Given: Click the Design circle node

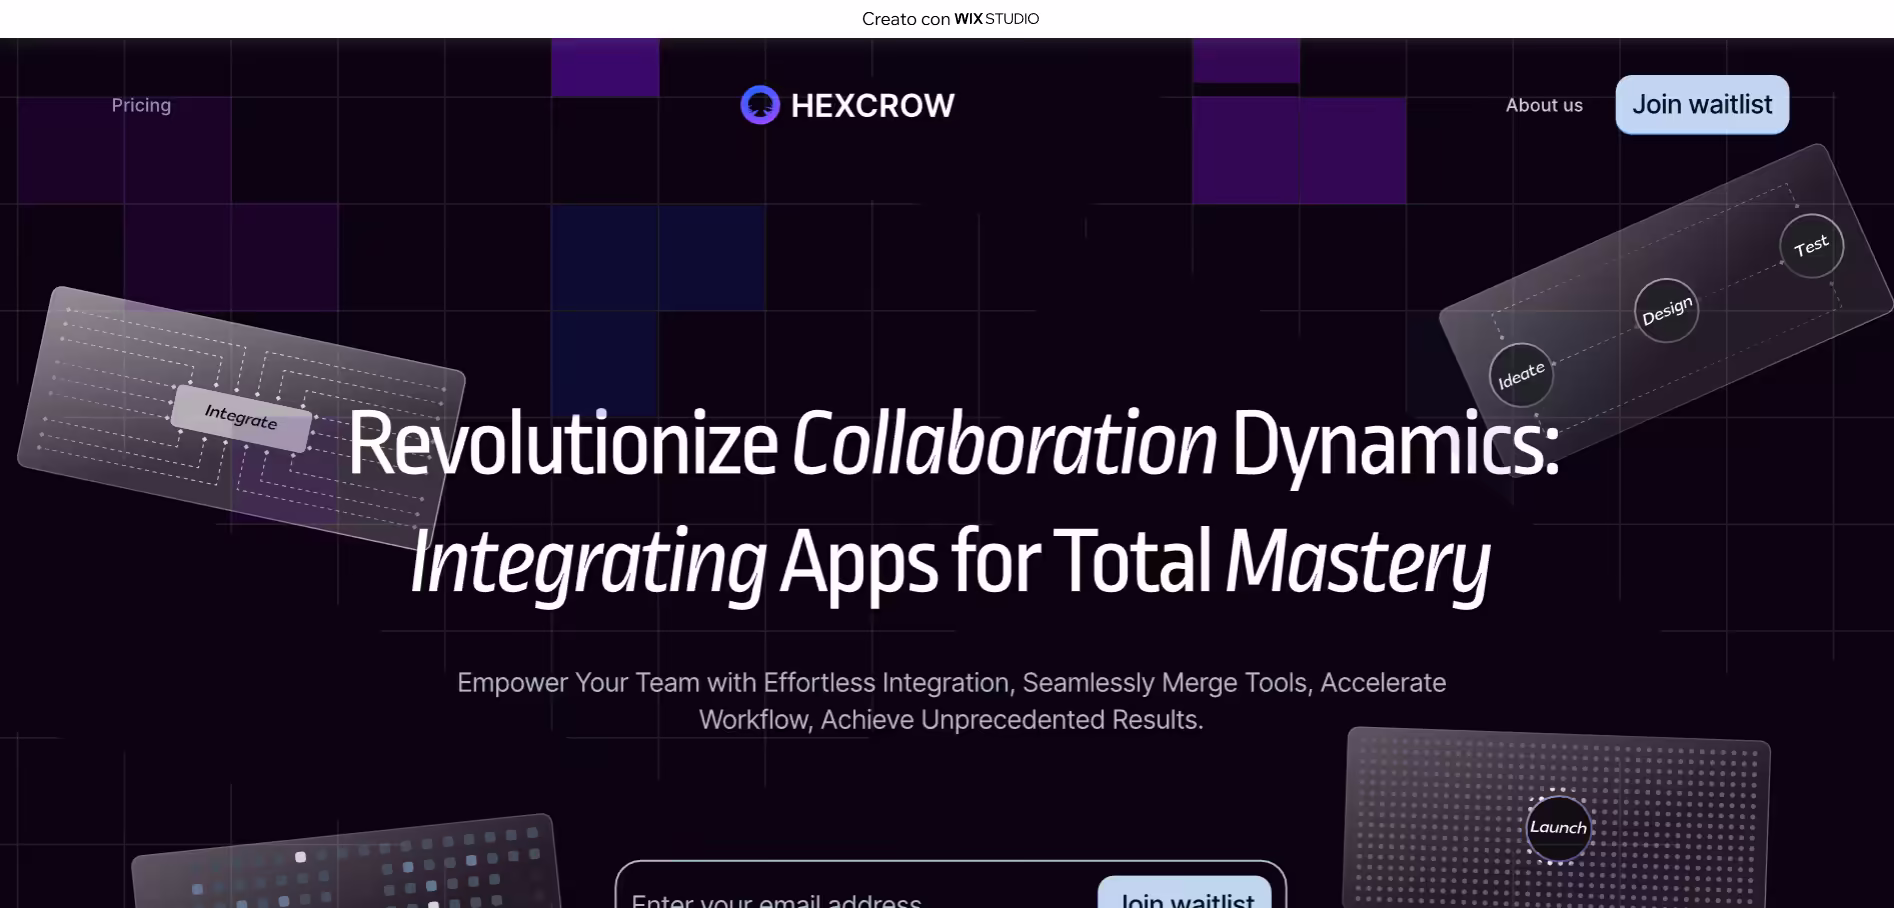Looking at the screenshot, I should click(x=1666, y=310).
